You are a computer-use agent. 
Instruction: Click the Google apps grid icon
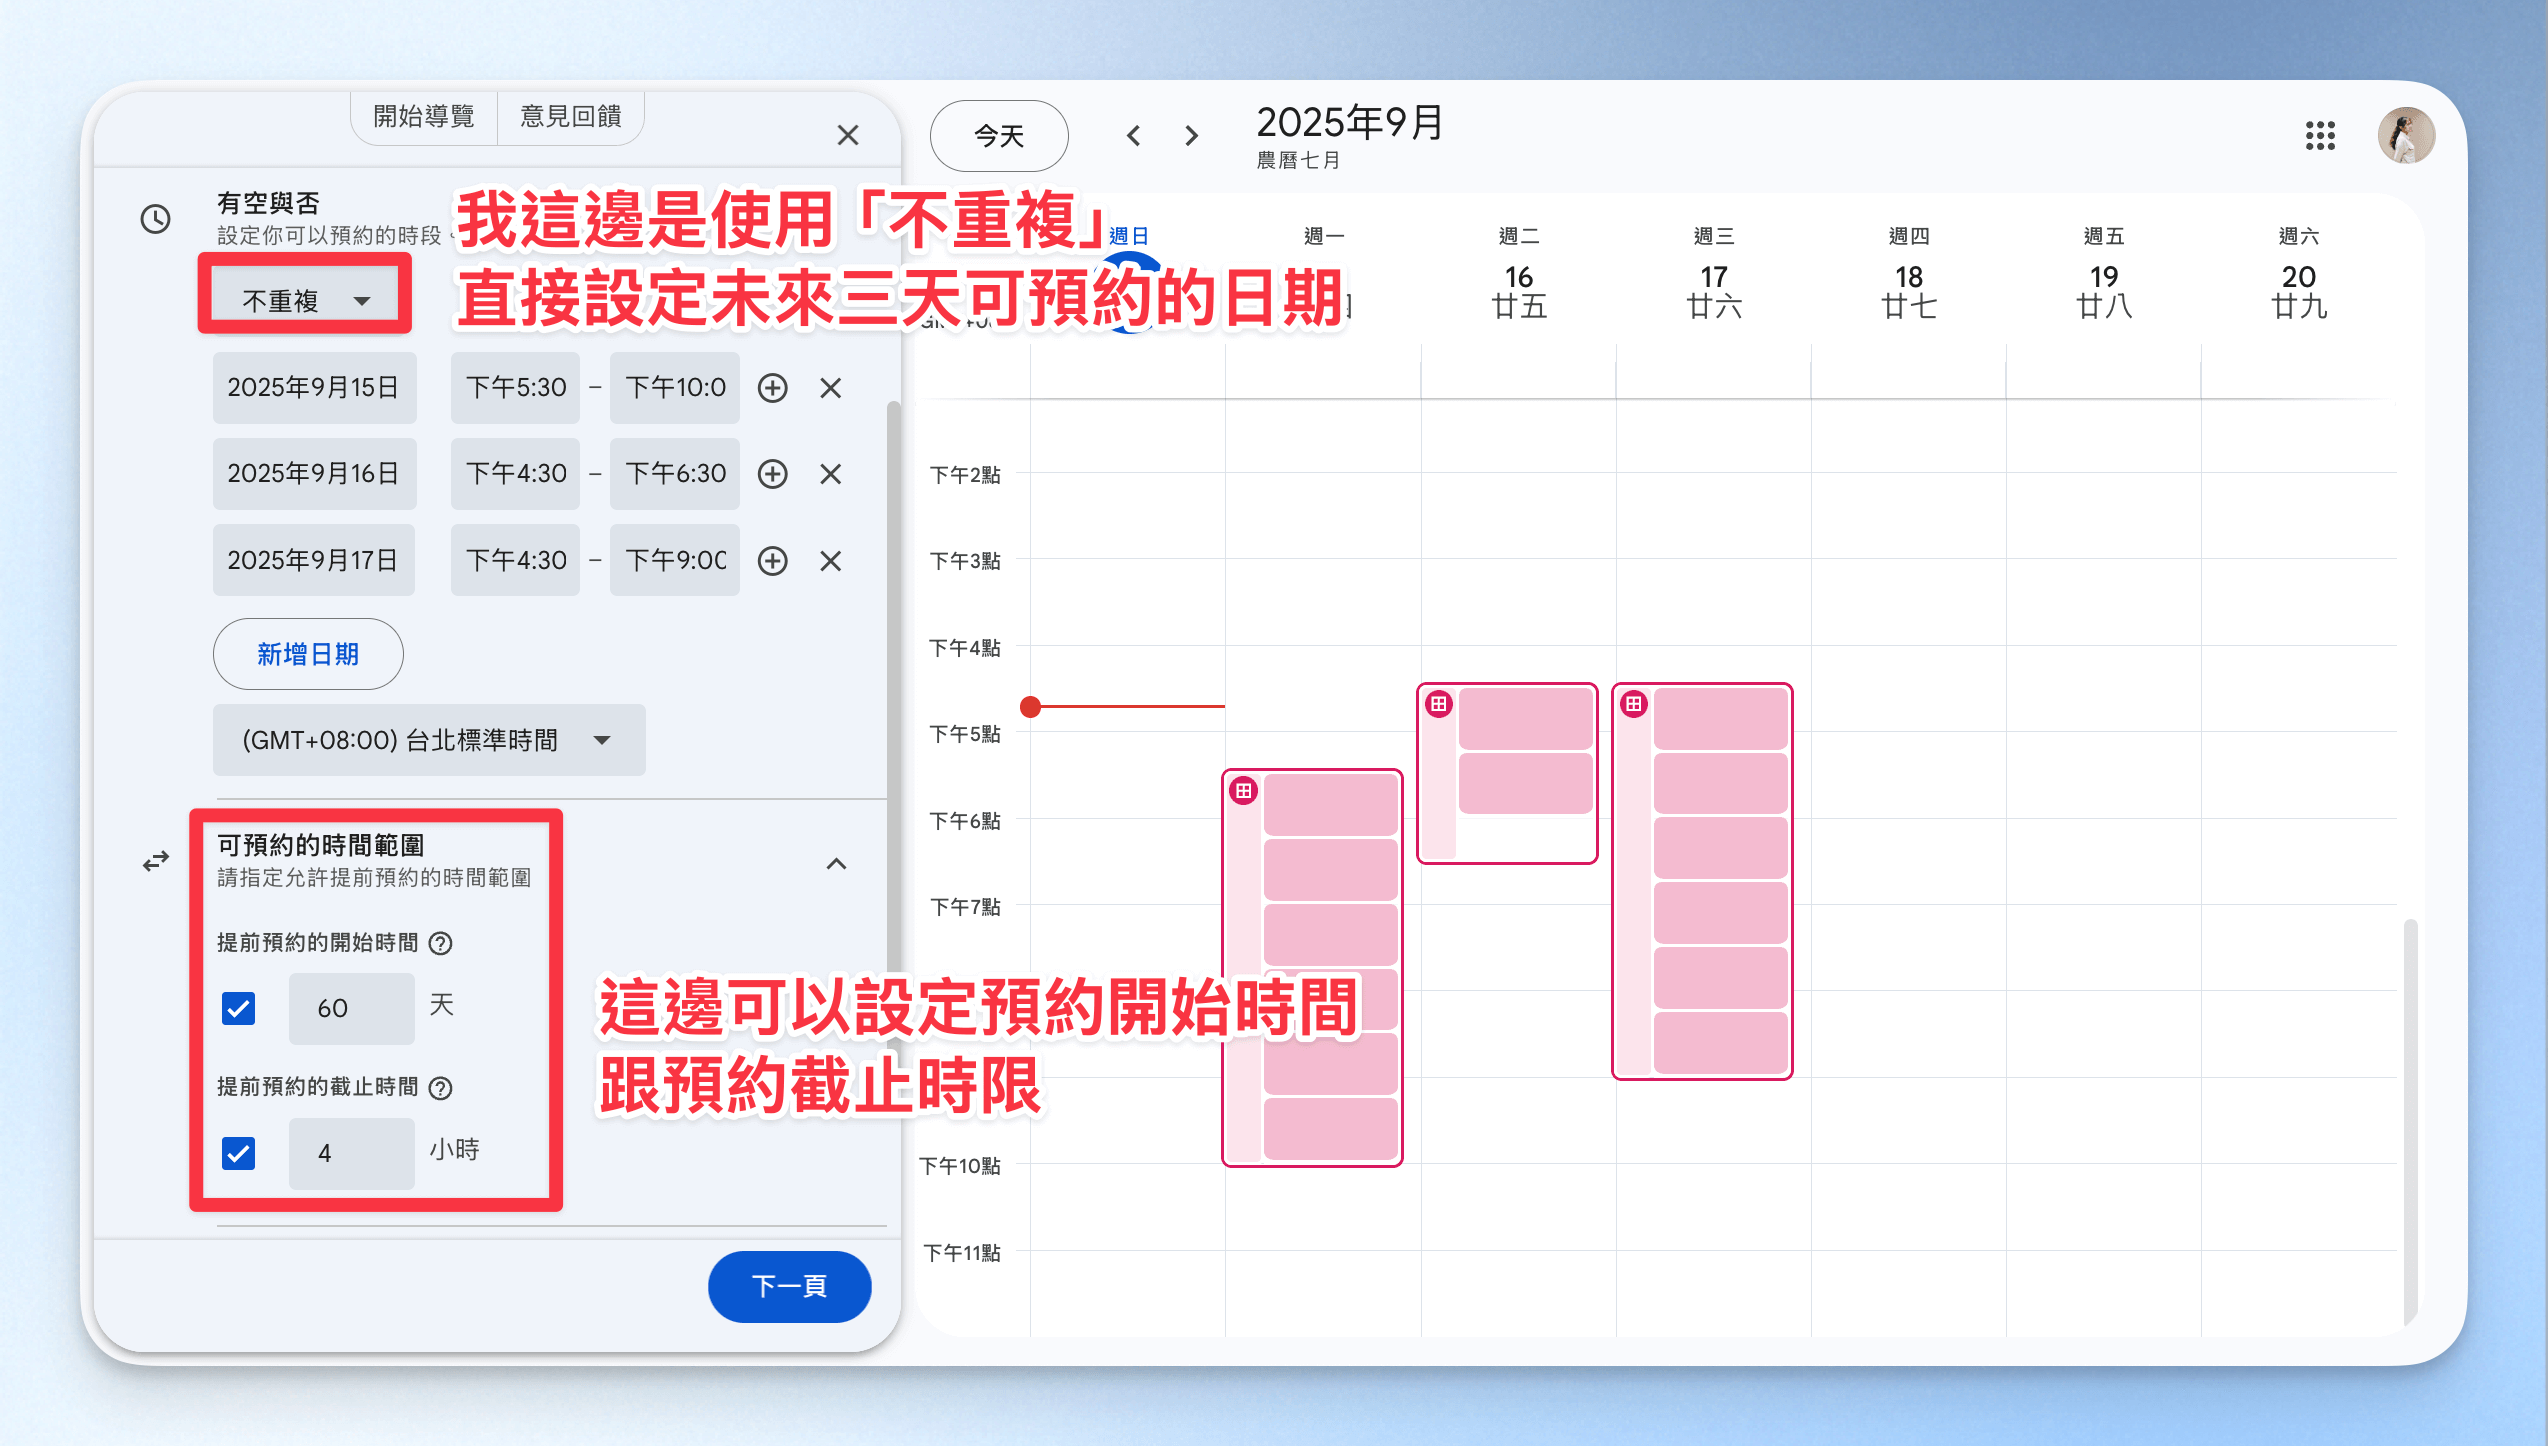(x=2320, y=135)
